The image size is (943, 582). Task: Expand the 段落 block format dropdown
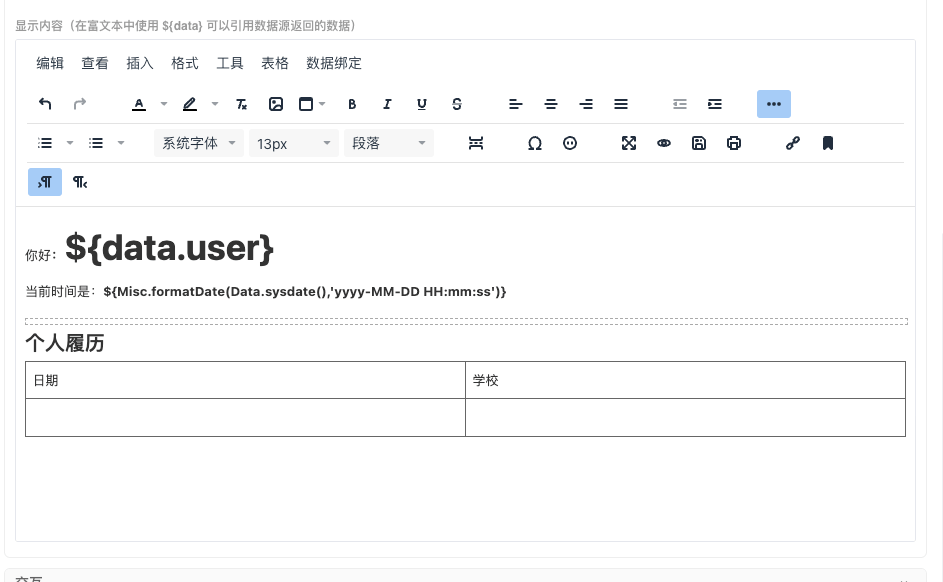point(388,143)
